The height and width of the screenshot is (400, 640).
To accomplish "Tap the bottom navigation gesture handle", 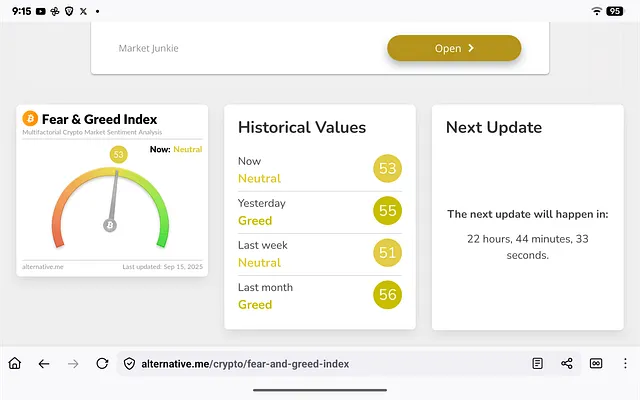I will pyautogui.click(x=320, y=390).
